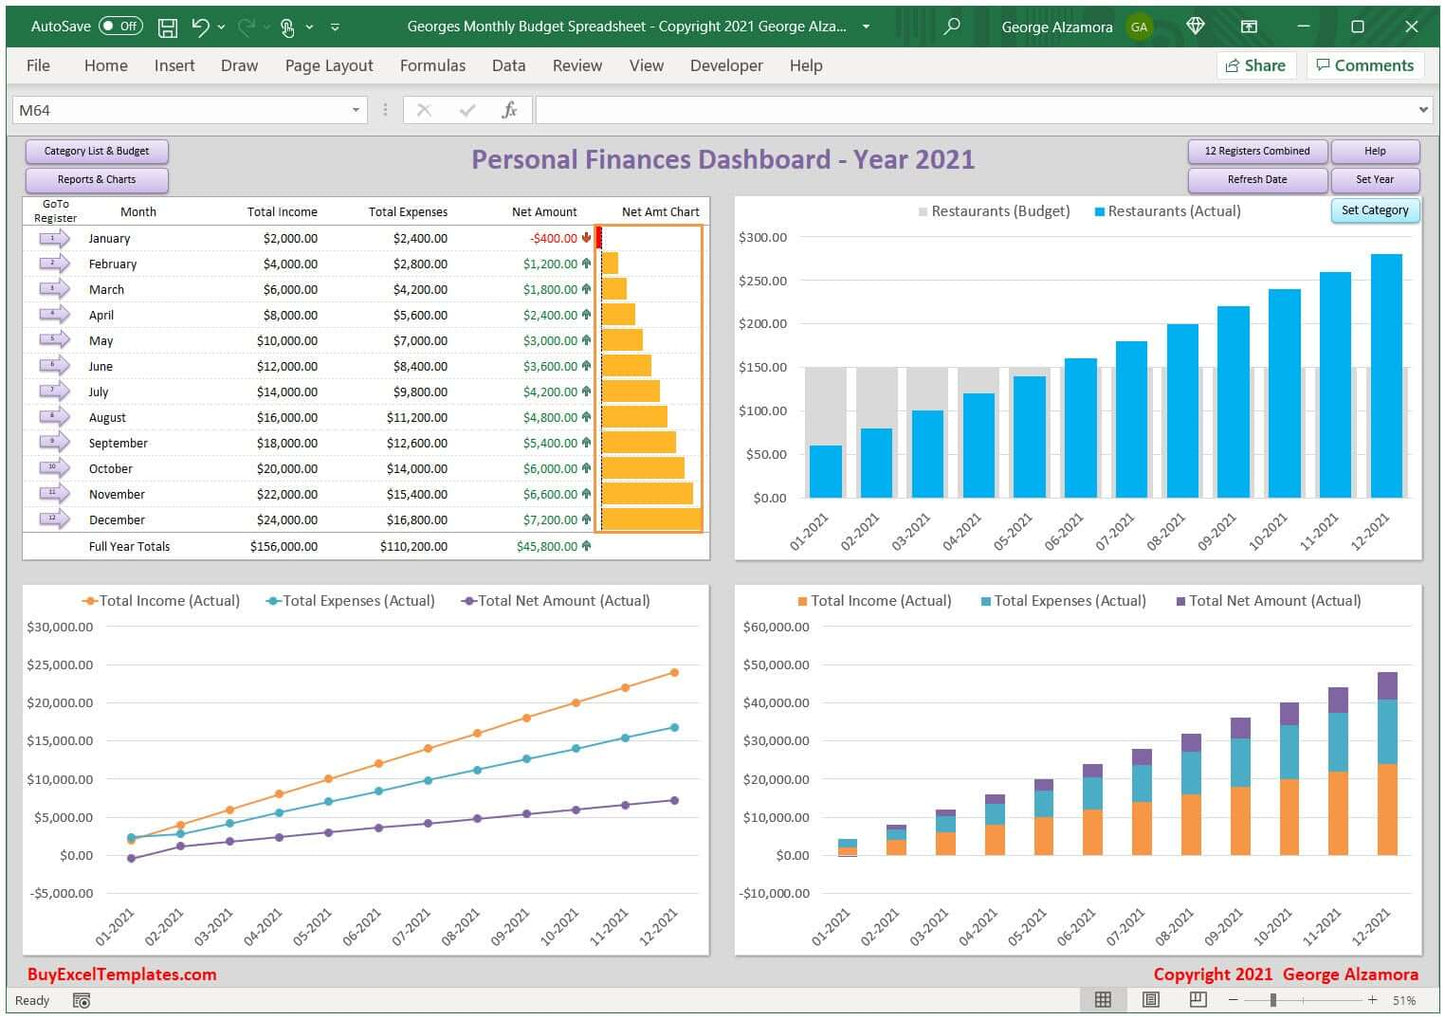Click the 12 Registers Combined button

[x=1257, y=151]
